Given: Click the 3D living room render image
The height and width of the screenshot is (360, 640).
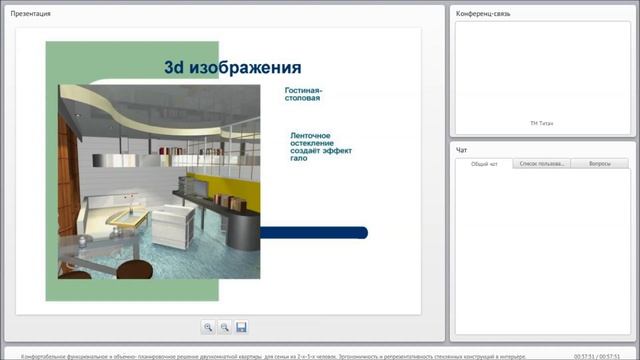Looking at the screenshot, I should (x=159, y=182).
